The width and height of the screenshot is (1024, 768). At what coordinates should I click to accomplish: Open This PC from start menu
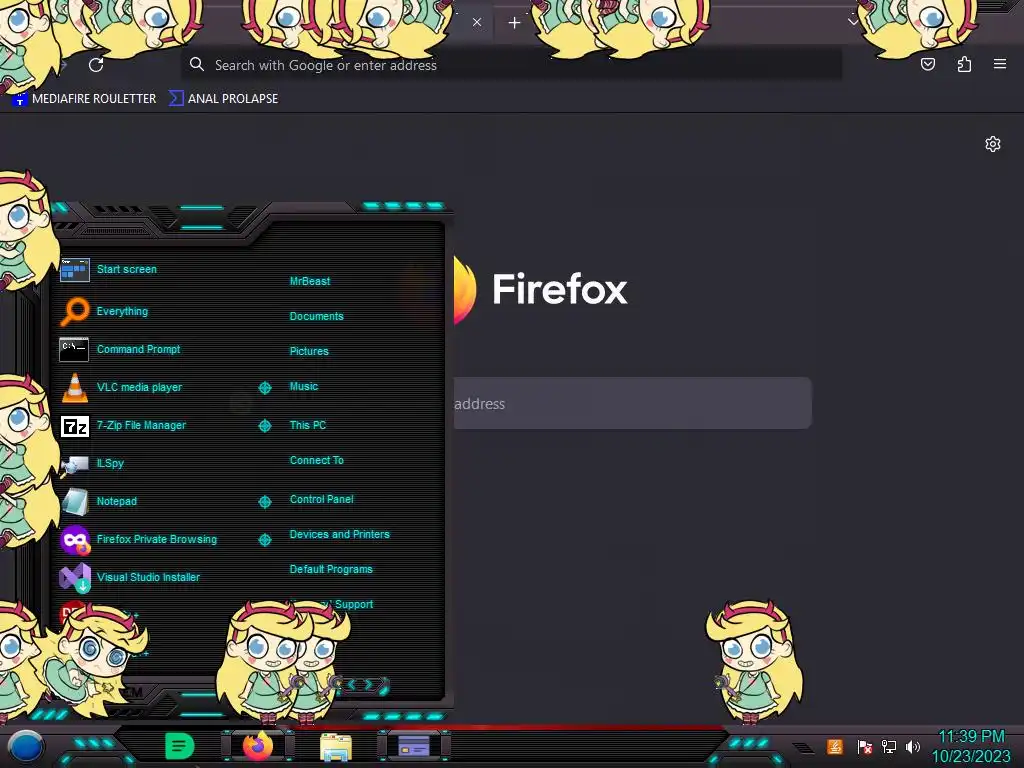(308, 425)
